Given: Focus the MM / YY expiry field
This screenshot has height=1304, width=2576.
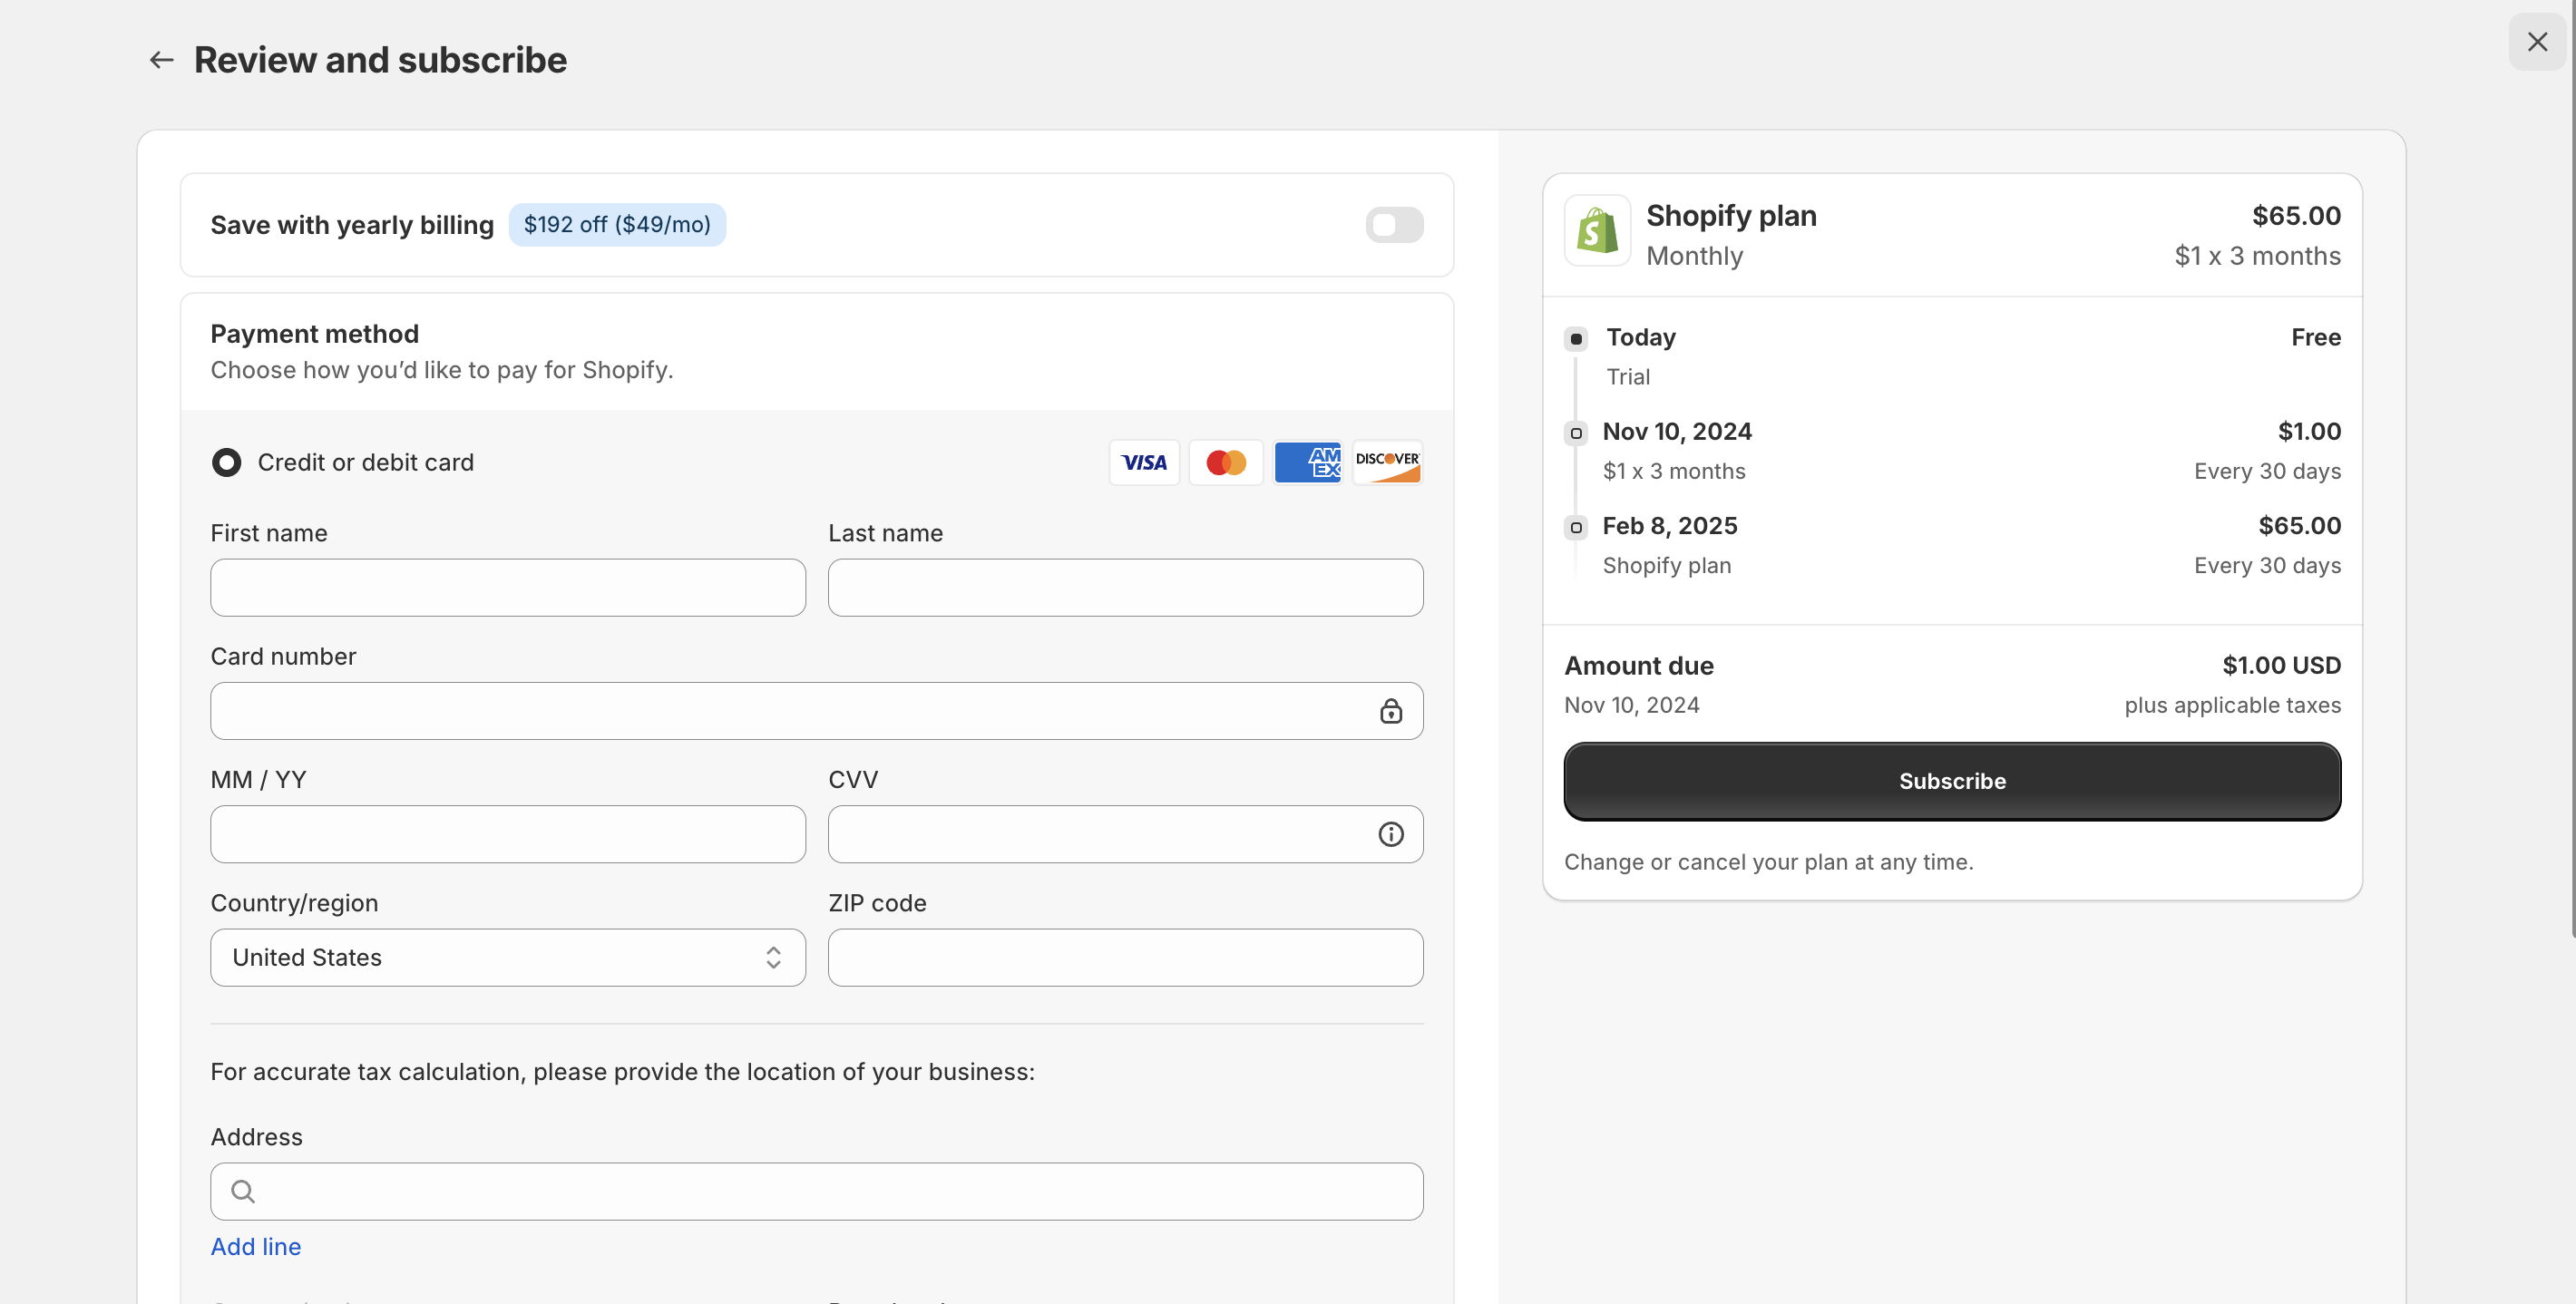Looking at the screenshot, I should [508, 834].
